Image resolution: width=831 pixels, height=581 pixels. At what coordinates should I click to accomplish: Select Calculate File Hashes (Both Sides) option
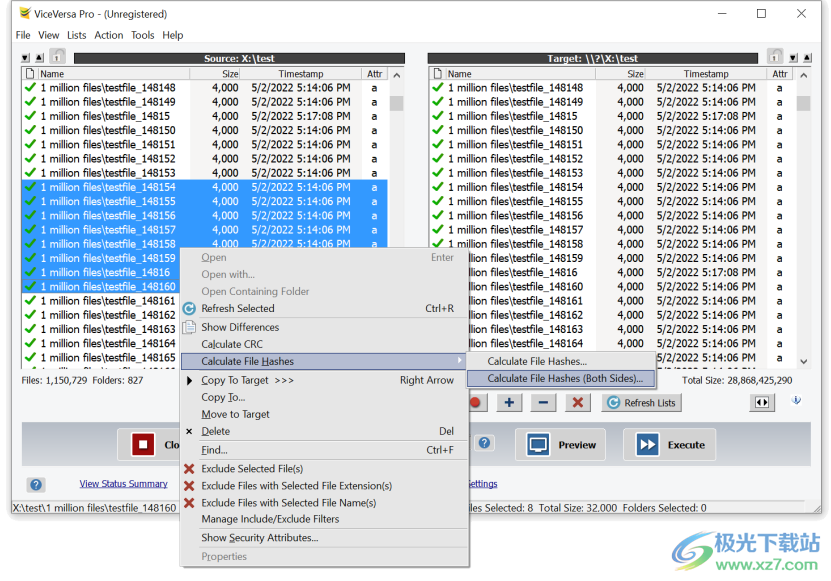[564, 379]
